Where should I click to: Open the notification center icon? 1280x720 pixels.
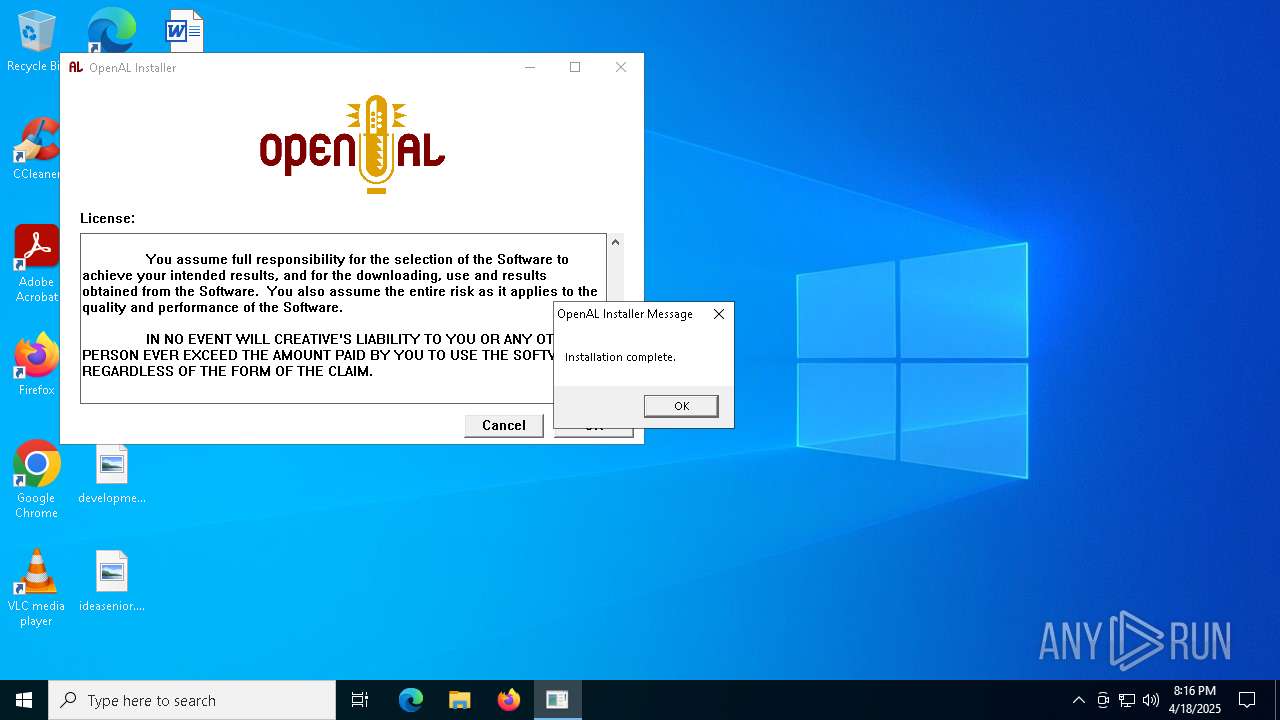click(x=1247, y=700)
